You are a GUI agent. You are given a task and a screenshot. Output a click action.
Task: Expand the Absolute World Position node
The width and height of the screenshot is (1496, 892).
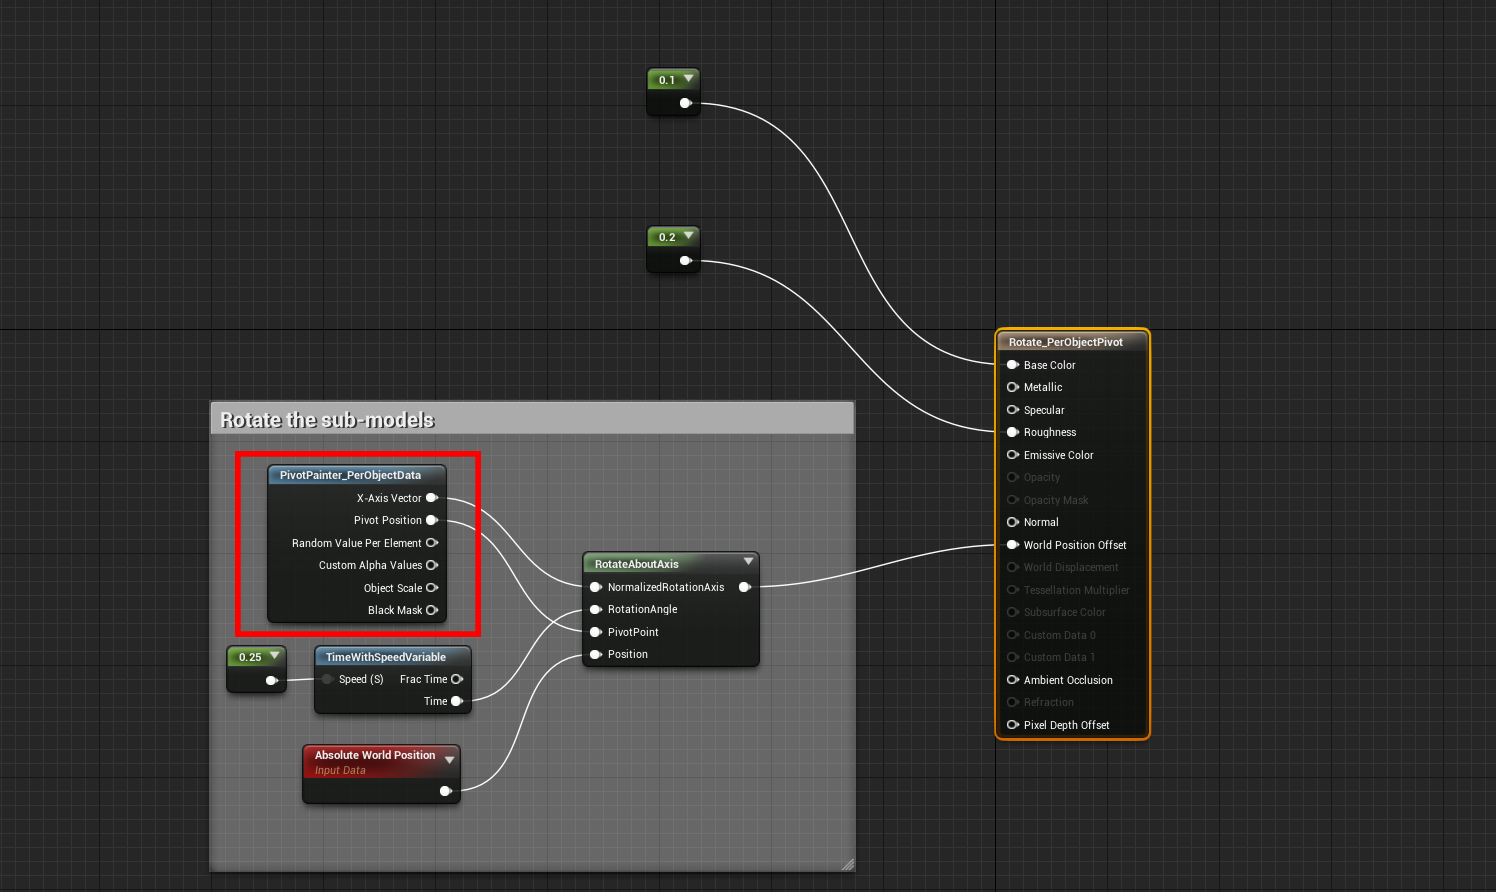pos(449,760)
